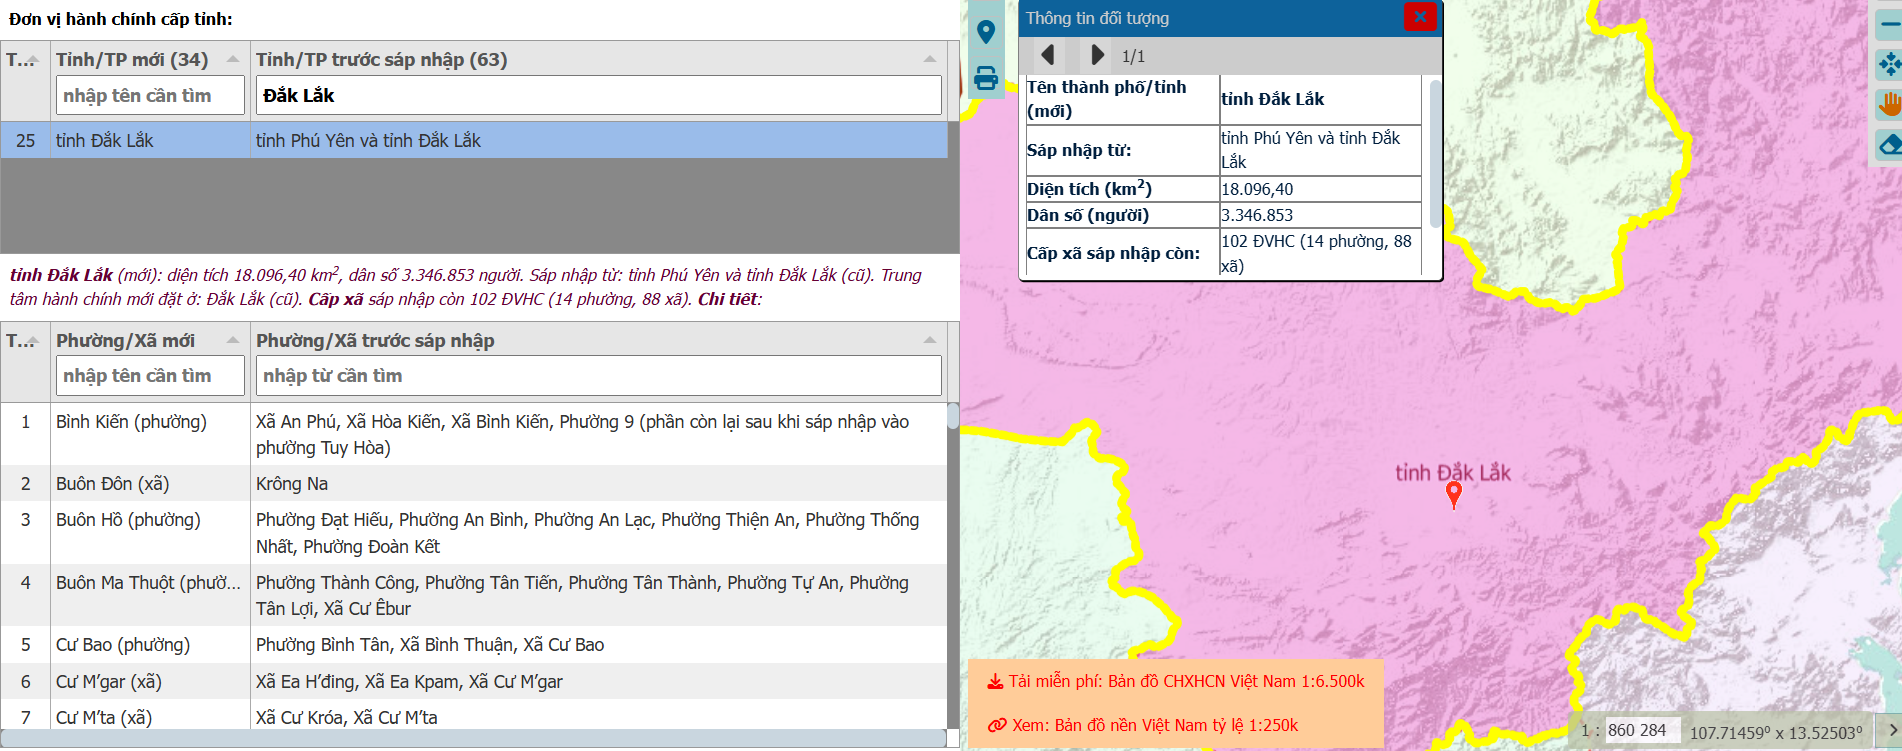The width and height of the screenshot is (1902, 751).
Task: Sort by Phường/Xã mới column
Action: [x=232, y=341]
